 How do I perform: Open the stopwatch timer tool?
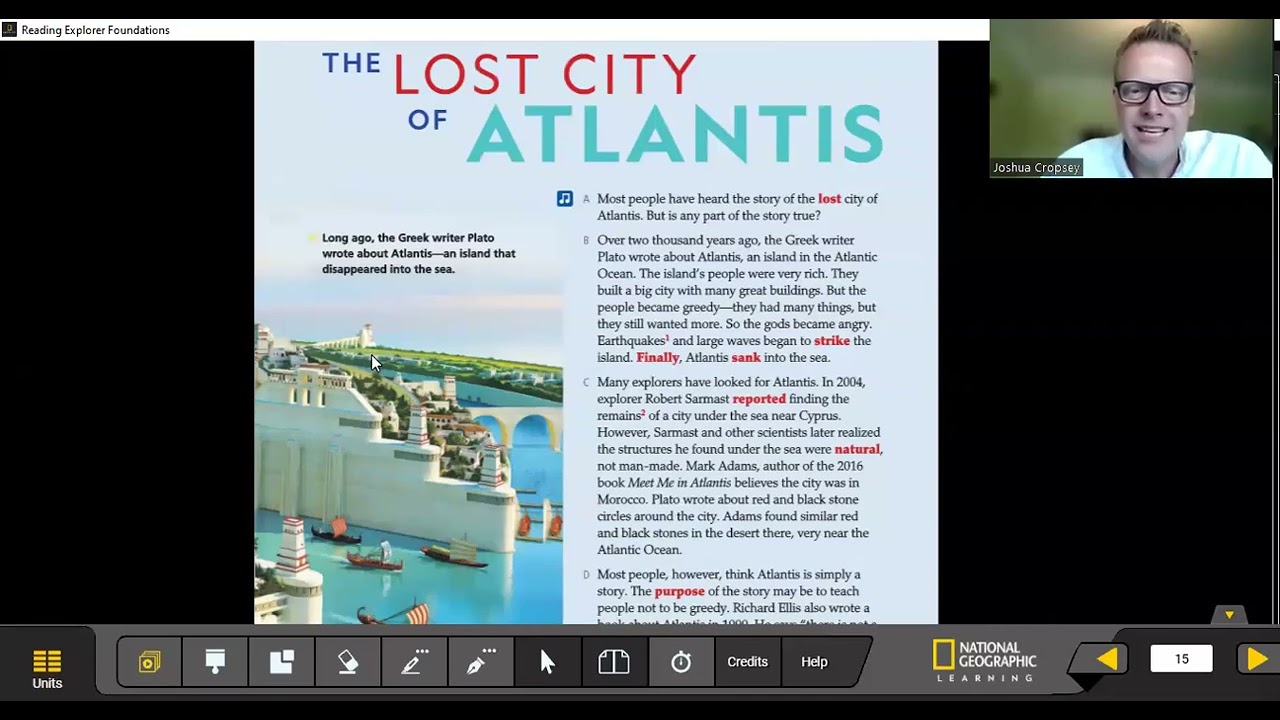[681, 662]
